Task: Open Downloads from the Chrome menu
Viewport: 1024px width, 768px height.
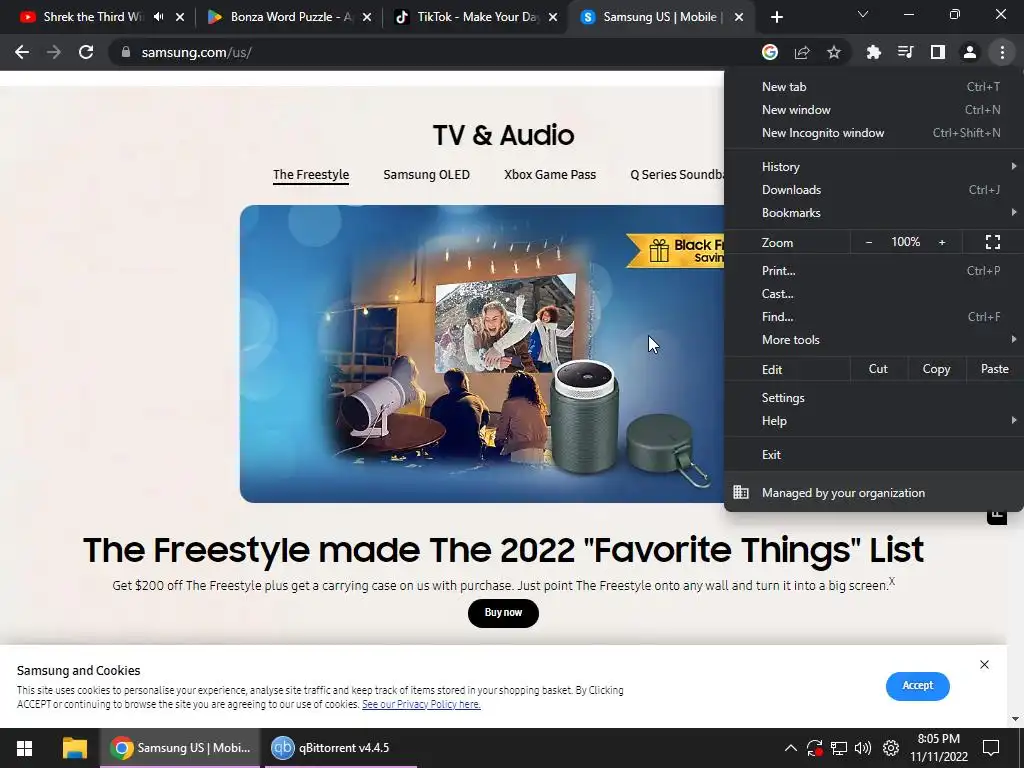Action: (x=874, y=190)
